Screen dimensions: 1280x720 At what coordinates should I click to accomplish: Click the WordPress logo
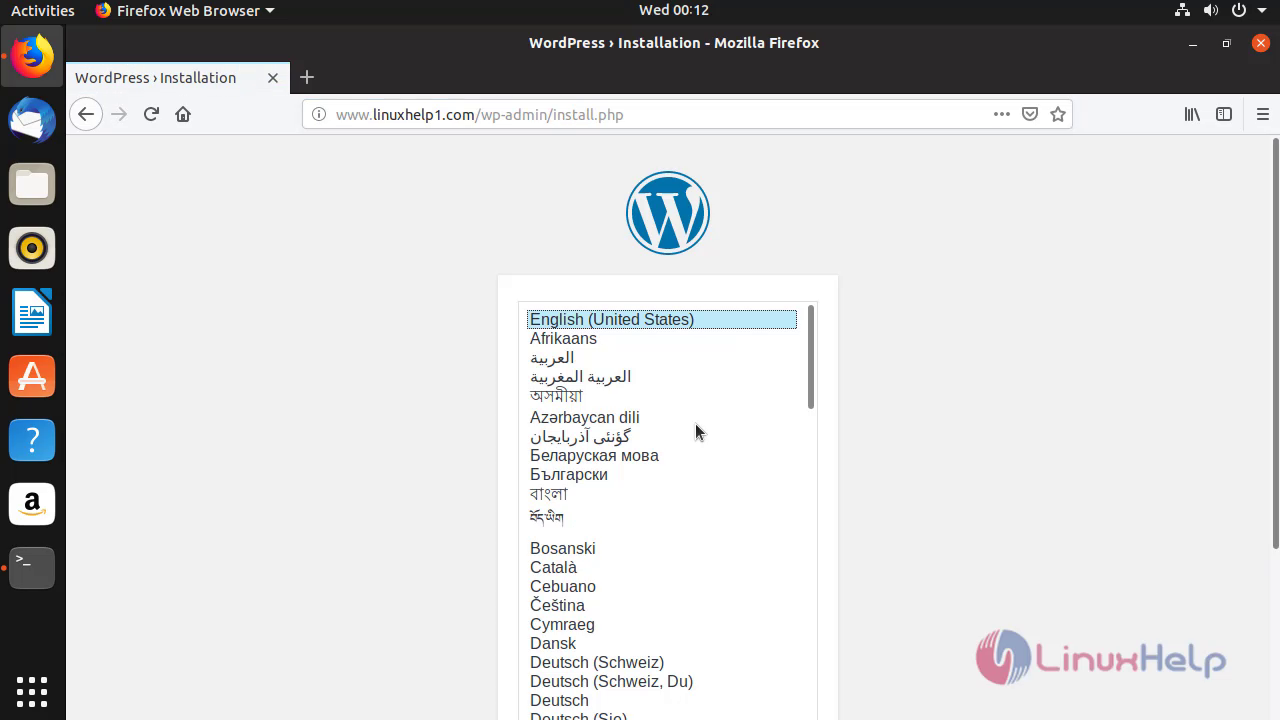click(x=668, y=213)
